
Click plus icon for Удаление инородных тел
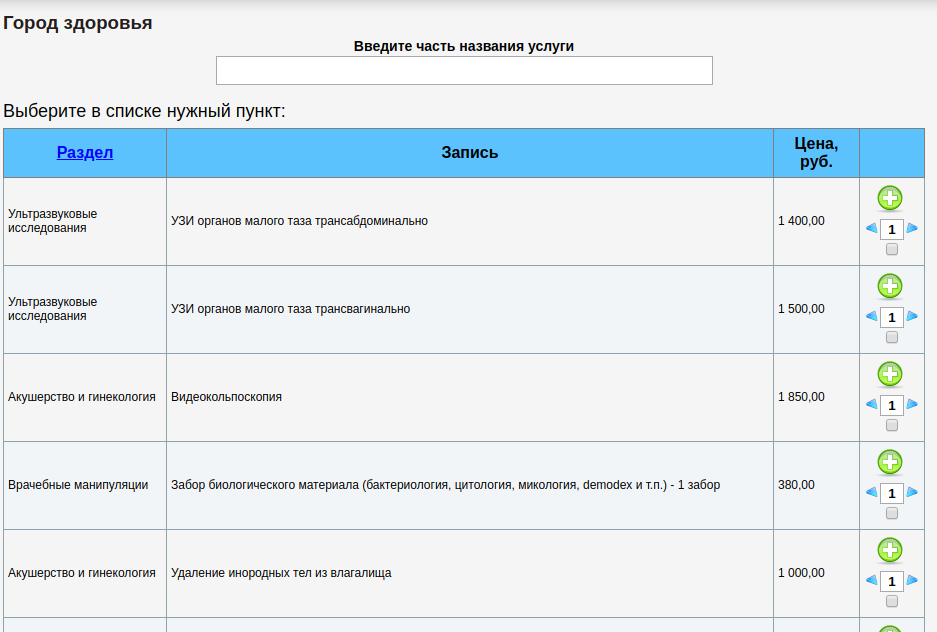(x=890, y=550)
